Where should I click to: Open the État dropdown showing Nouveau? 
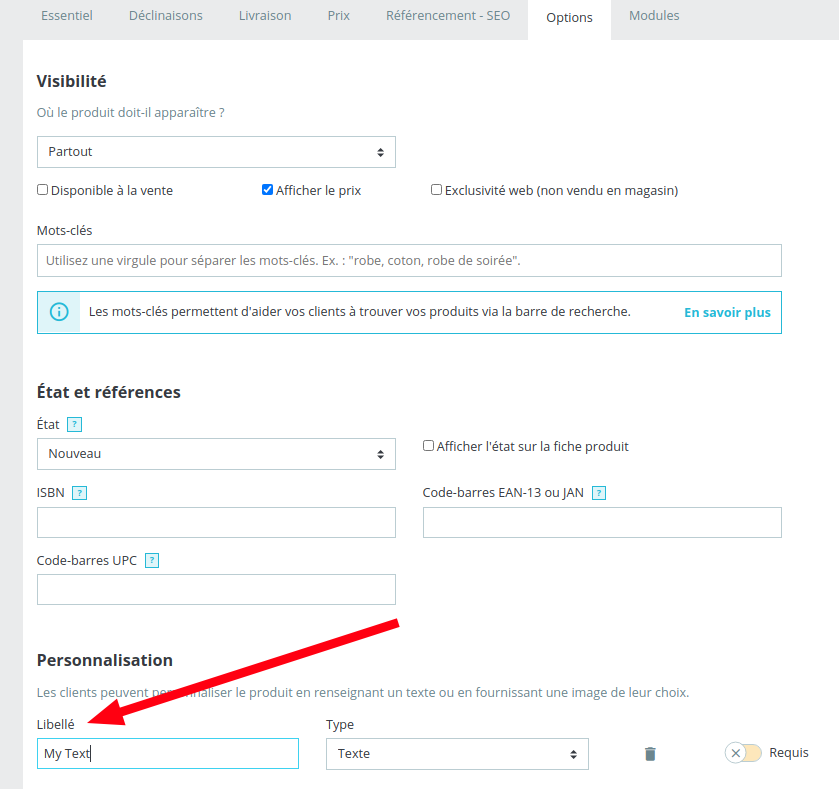216,454
